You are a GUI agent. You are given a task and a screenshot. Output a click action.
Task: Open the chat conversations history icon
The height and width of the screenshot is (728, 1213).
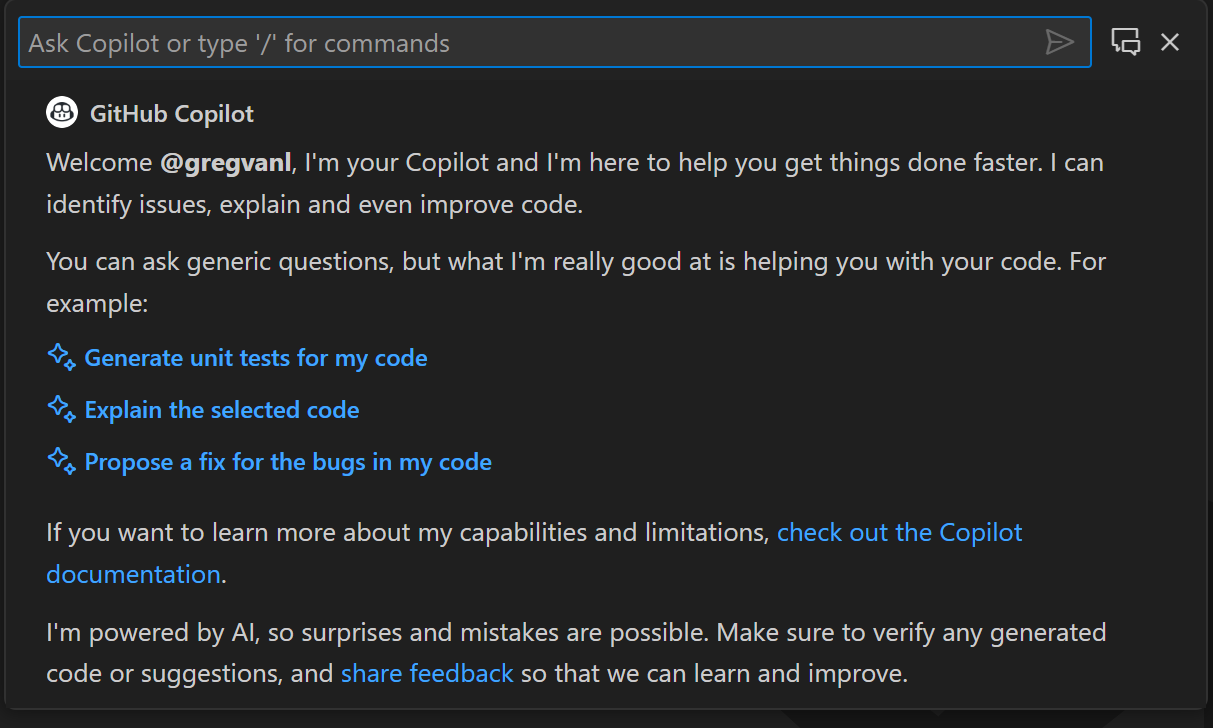point(1125,42)
